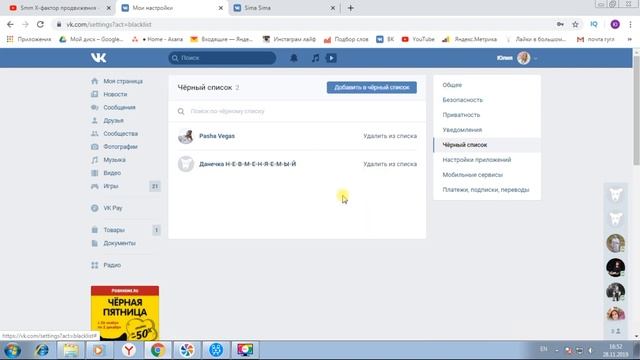This screenshot has width=640, height=360.
Task: Open Yandex browser from taskbar
Action: tap(129, 350)
